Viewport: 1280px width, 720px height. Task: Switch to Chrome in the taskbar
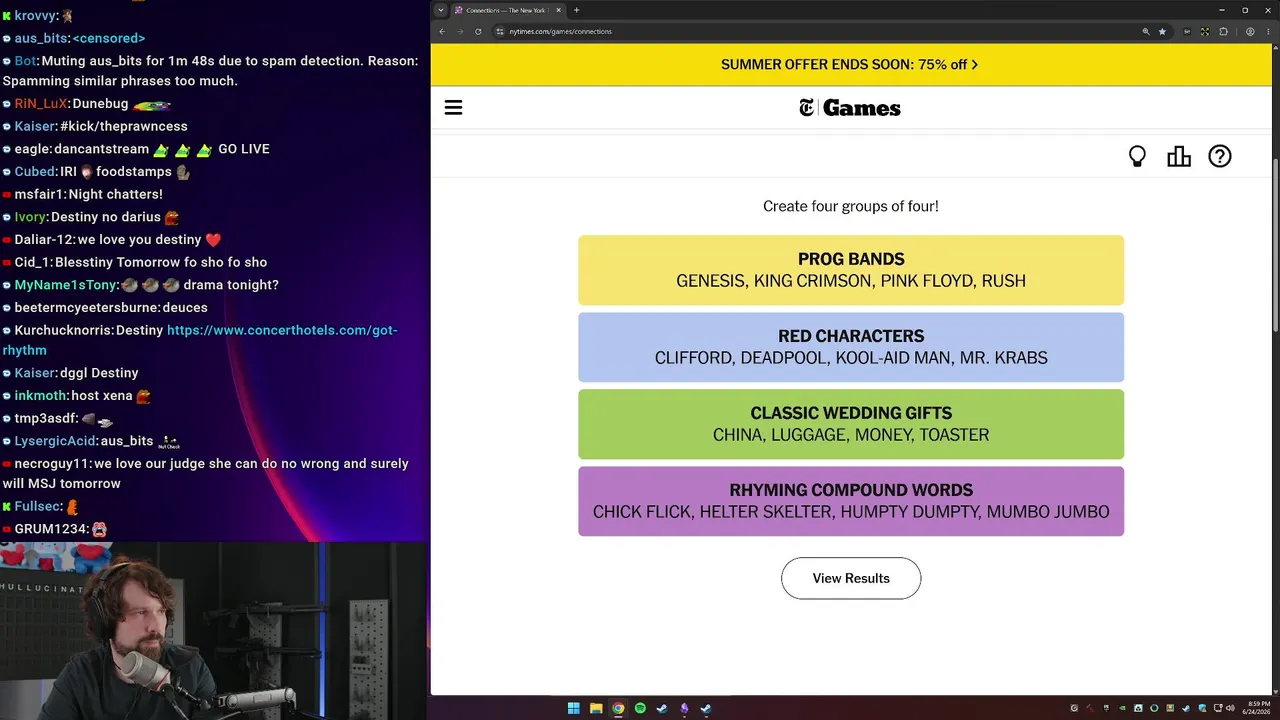coord(618,708)
